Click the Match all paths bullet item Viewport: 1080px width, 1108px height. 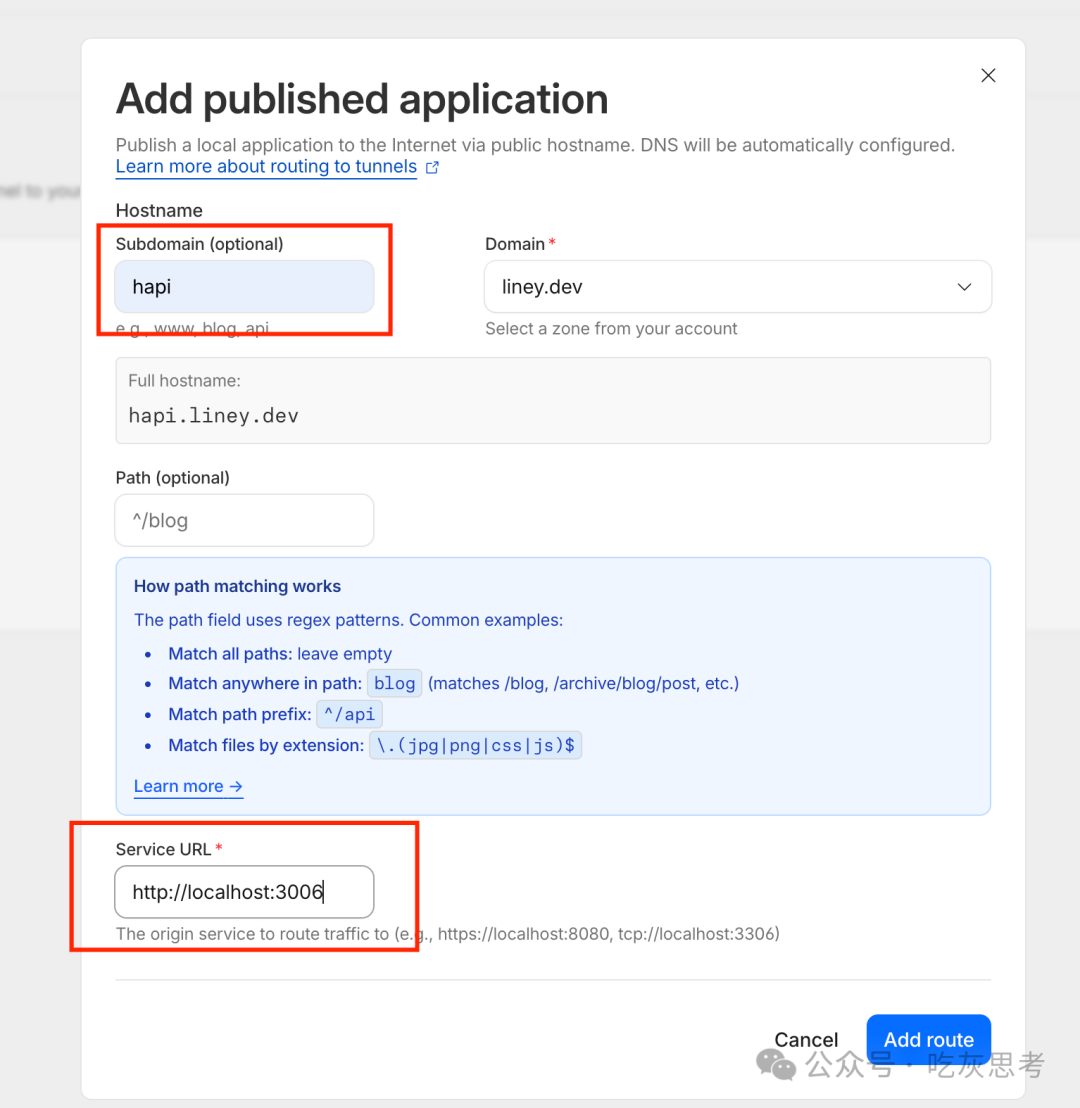point(280,654)
